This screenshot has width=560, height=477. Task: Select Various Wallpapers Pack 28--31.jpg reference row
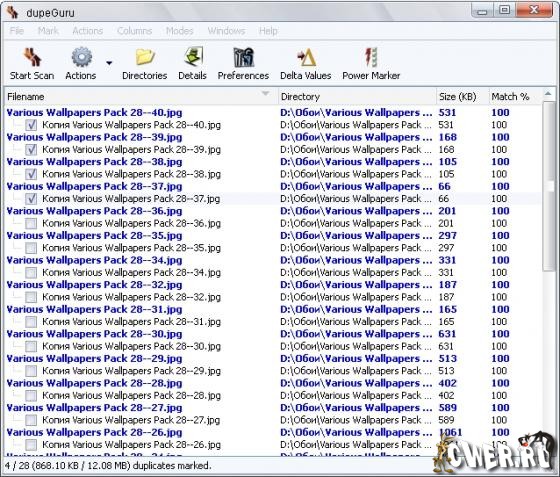click(x=273, y=310)
